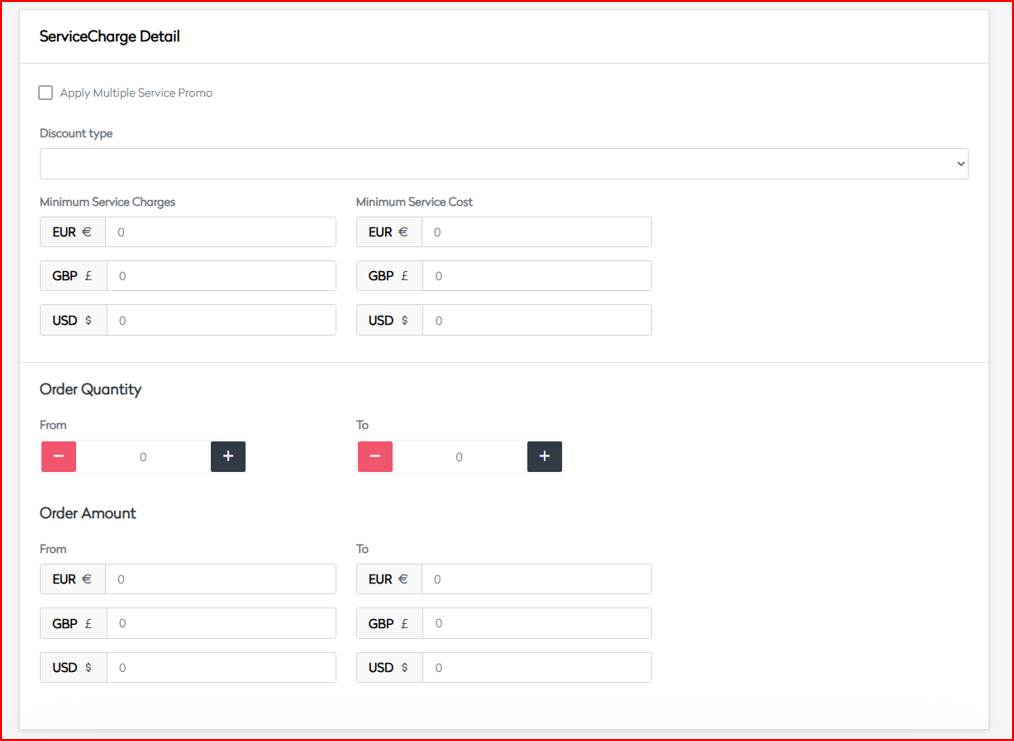Click GBP field in Order Amount From
Screen dimensions: 1014x741
pyautogui.click(x=220, y=623)
